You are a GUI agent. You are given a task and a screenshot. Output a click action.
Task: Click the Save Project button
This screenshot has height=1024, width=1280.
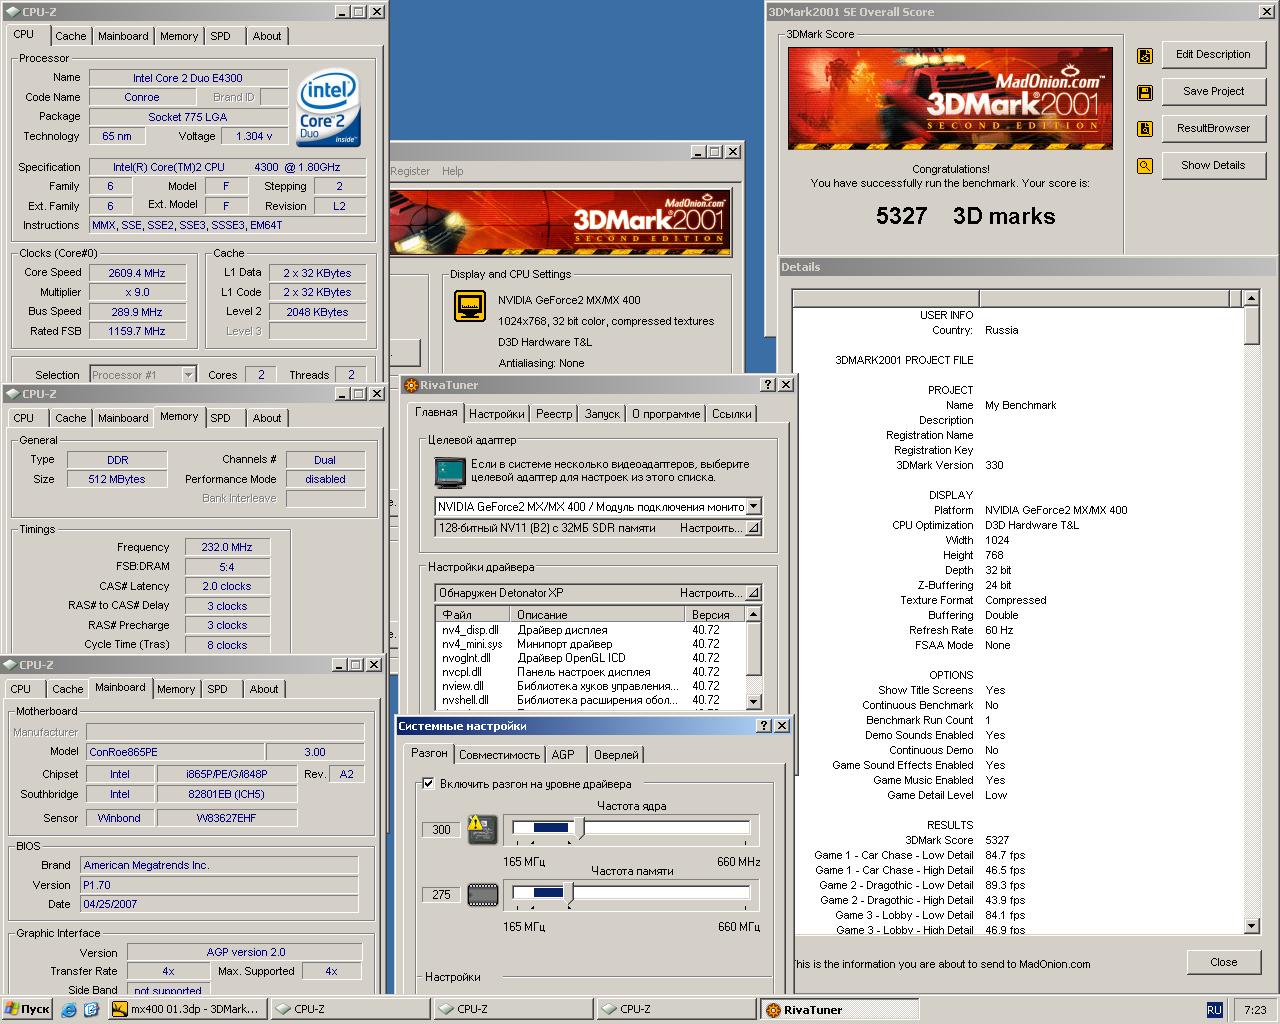click(1213, 91)
